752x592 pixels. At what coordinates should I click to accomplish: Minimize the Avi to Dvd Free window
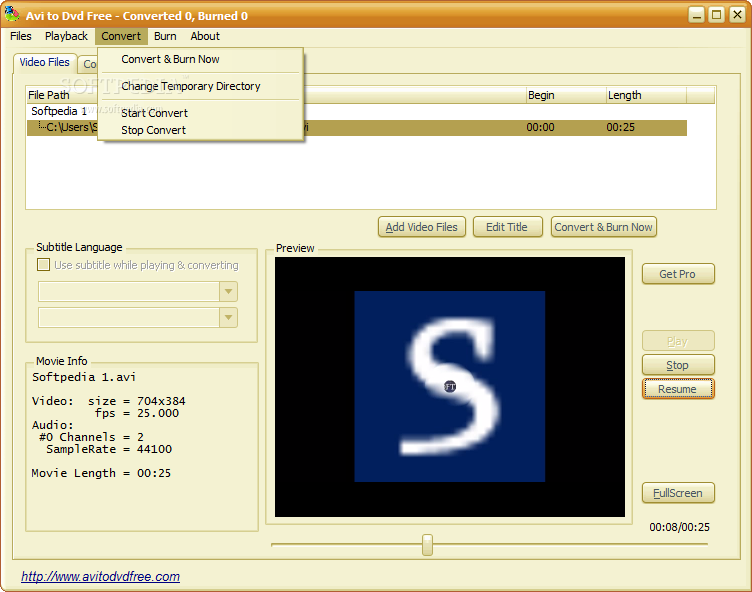(x=696, y=15)
